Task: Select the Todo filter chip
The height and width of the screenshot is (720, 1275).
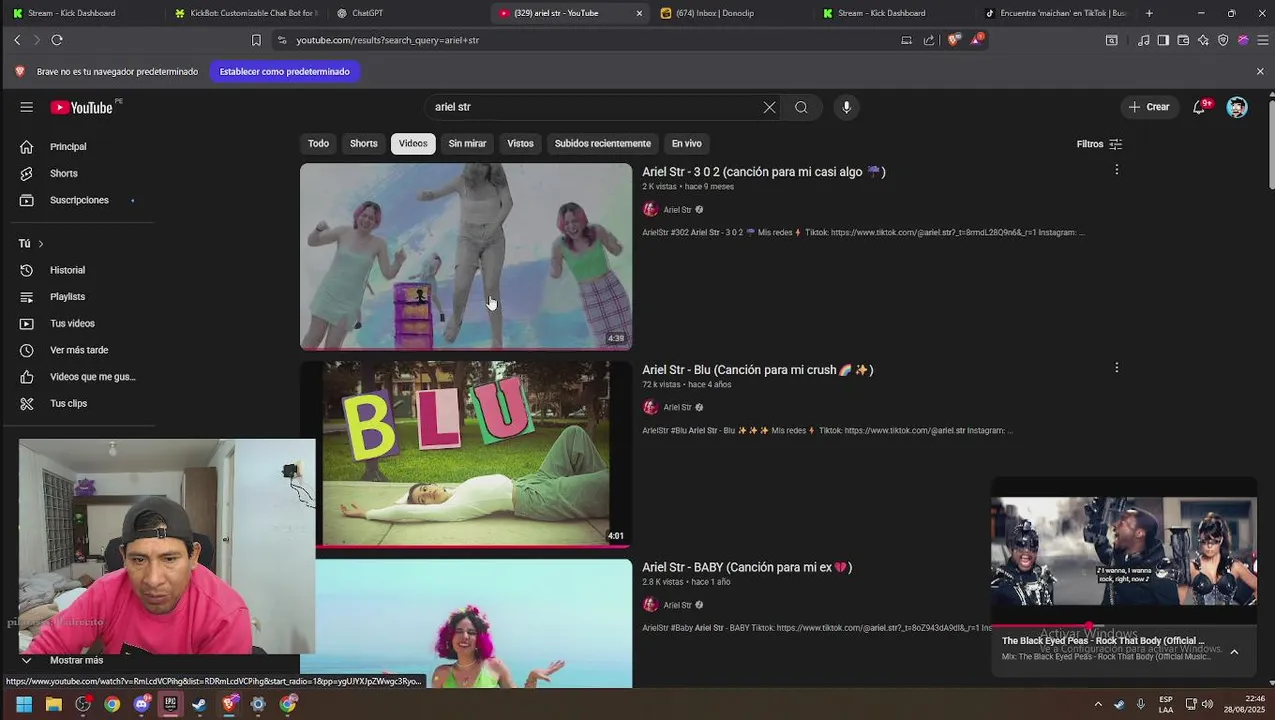Action: 318,143
